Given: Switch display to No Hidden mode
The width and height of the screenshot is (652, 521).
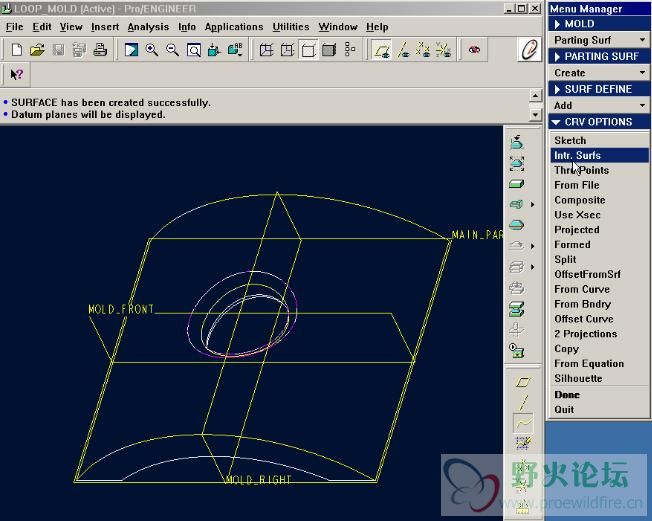Looking at the screenshot, I should point(308,50).
